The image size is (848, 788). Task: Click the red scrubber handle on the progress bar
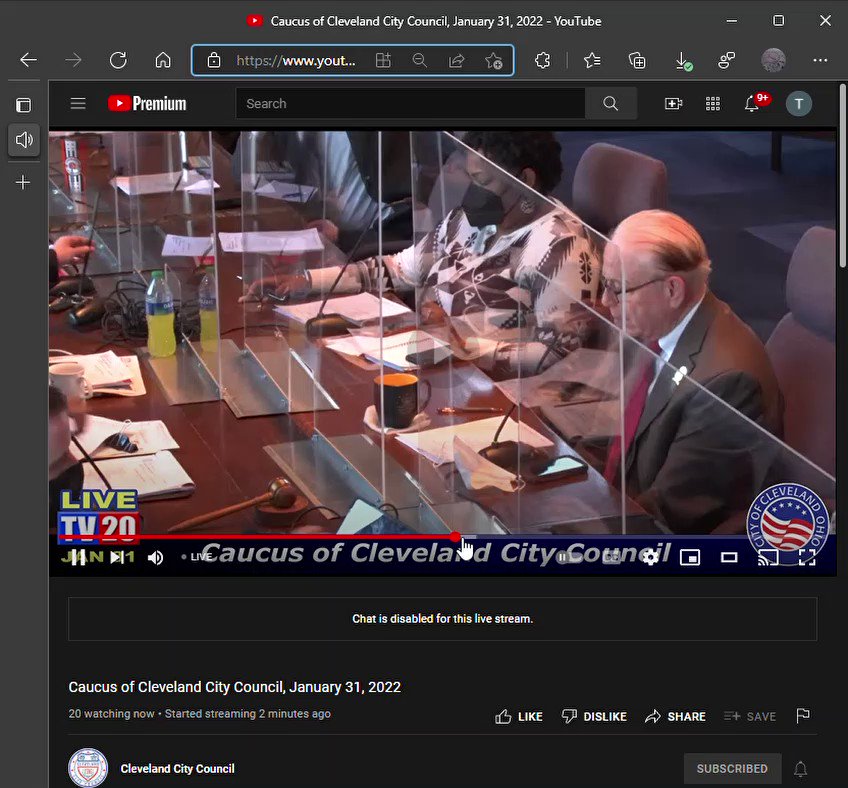[456, 537]
